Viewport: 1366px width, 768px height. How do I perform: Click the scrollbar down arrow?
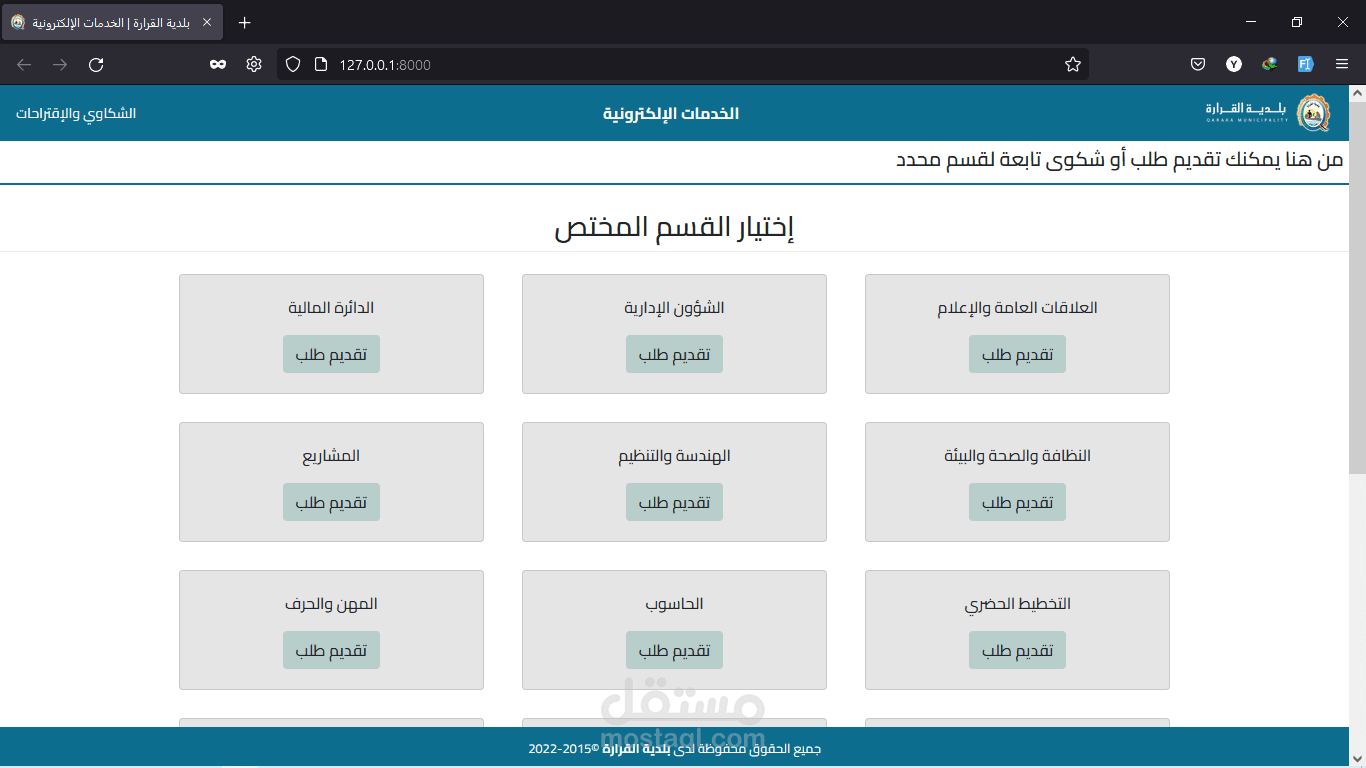(x=1357, y=759)
